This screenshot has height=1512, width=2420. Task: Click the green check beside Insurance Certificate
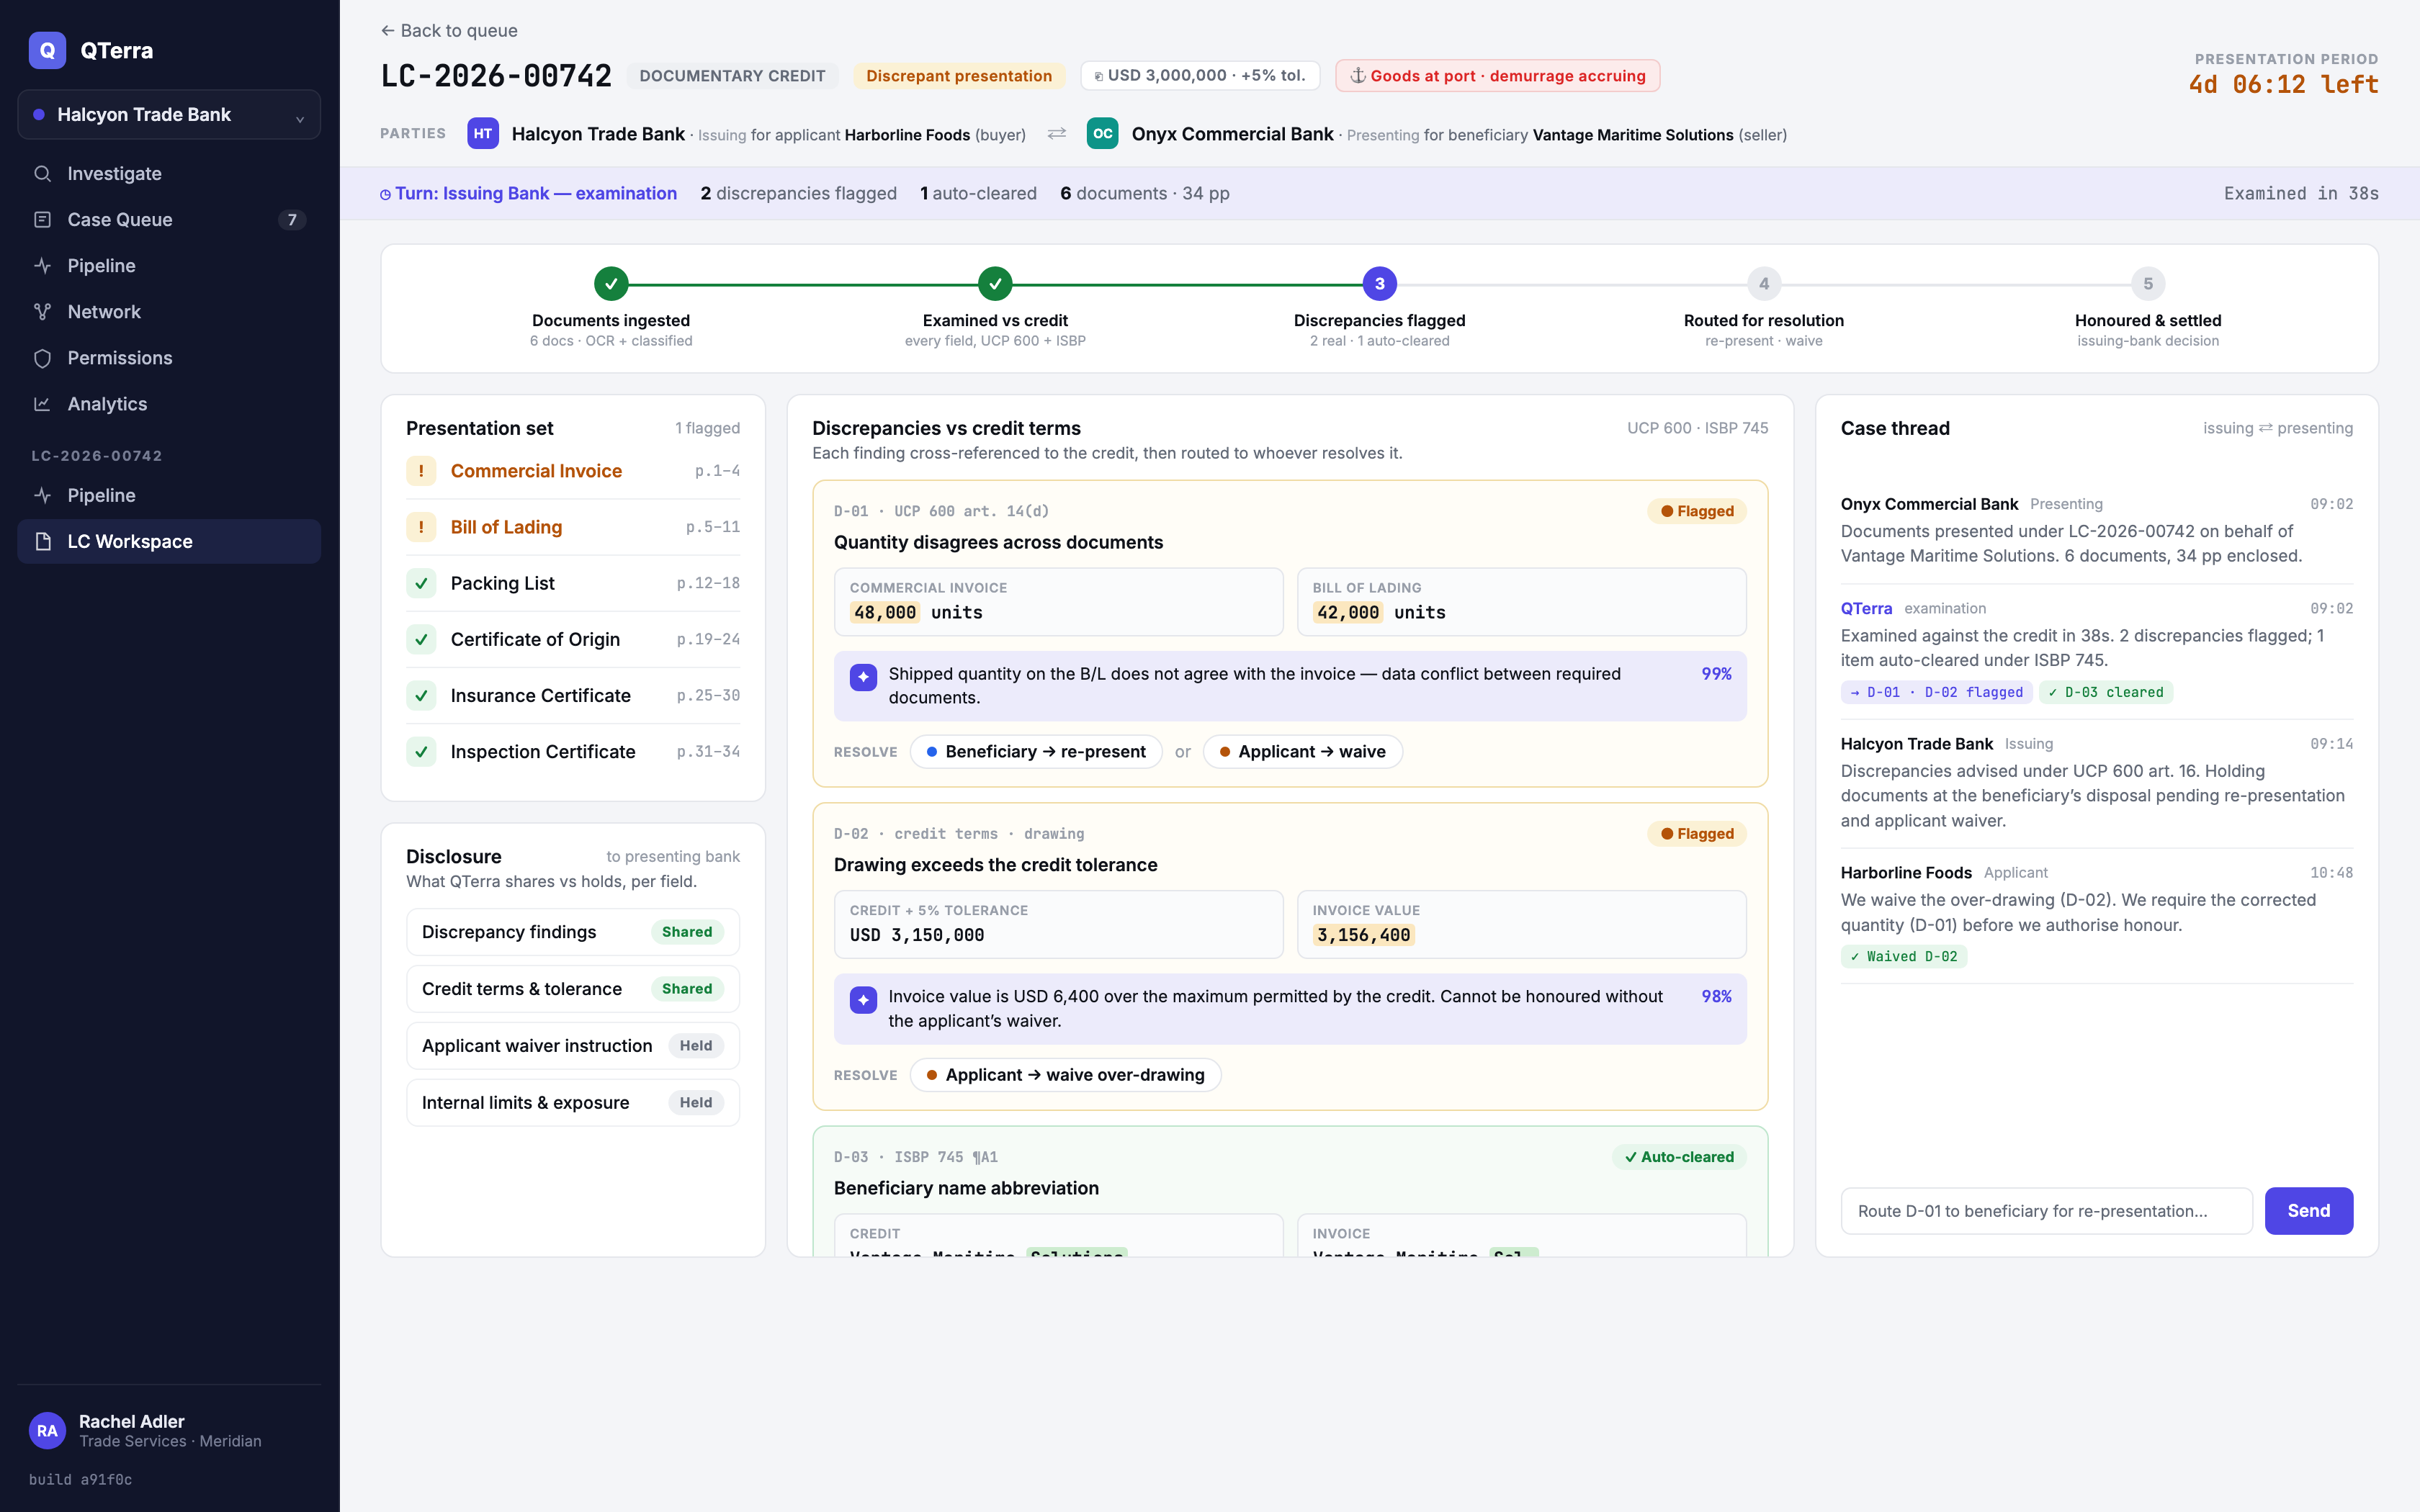pos(421,696)
